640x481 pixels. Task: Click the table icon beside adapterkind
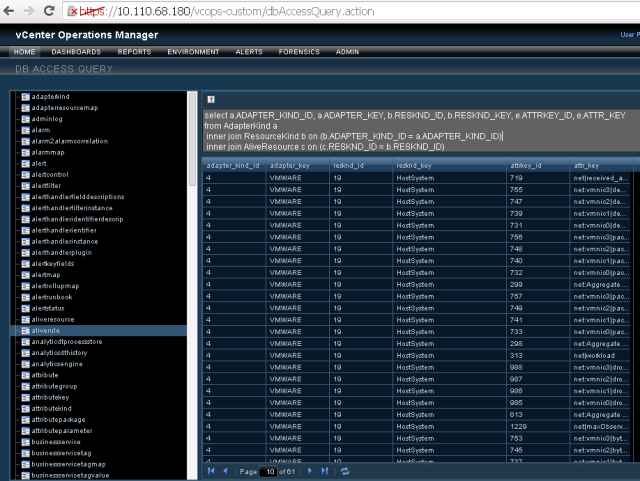click(25, 96)
